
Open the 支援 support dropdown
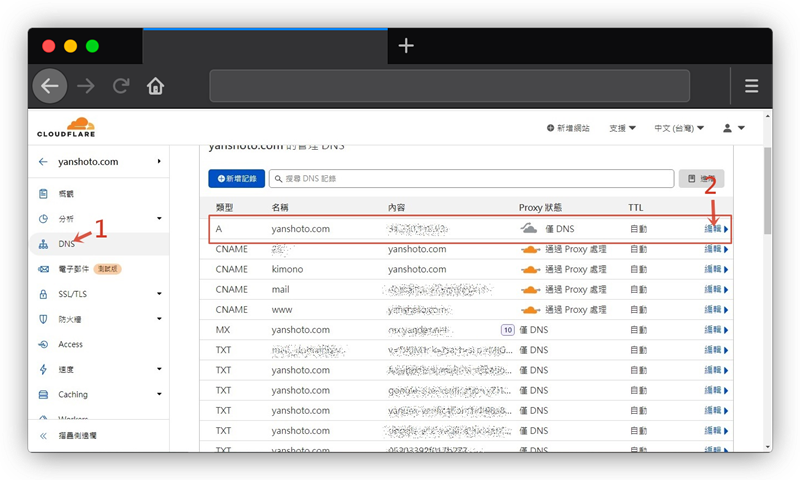pos(622,128)
